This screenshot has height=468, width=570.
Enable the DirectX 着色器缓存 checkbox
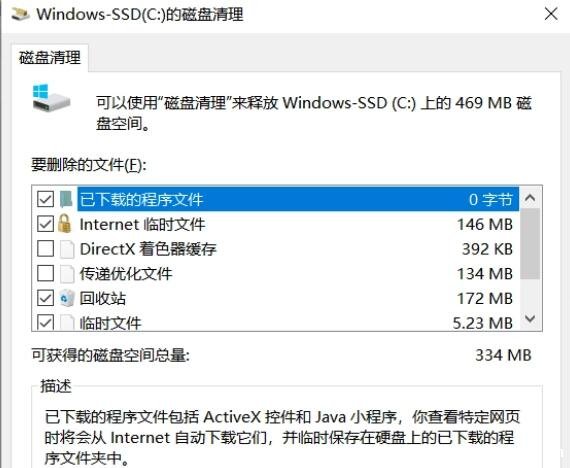point(45,249)
